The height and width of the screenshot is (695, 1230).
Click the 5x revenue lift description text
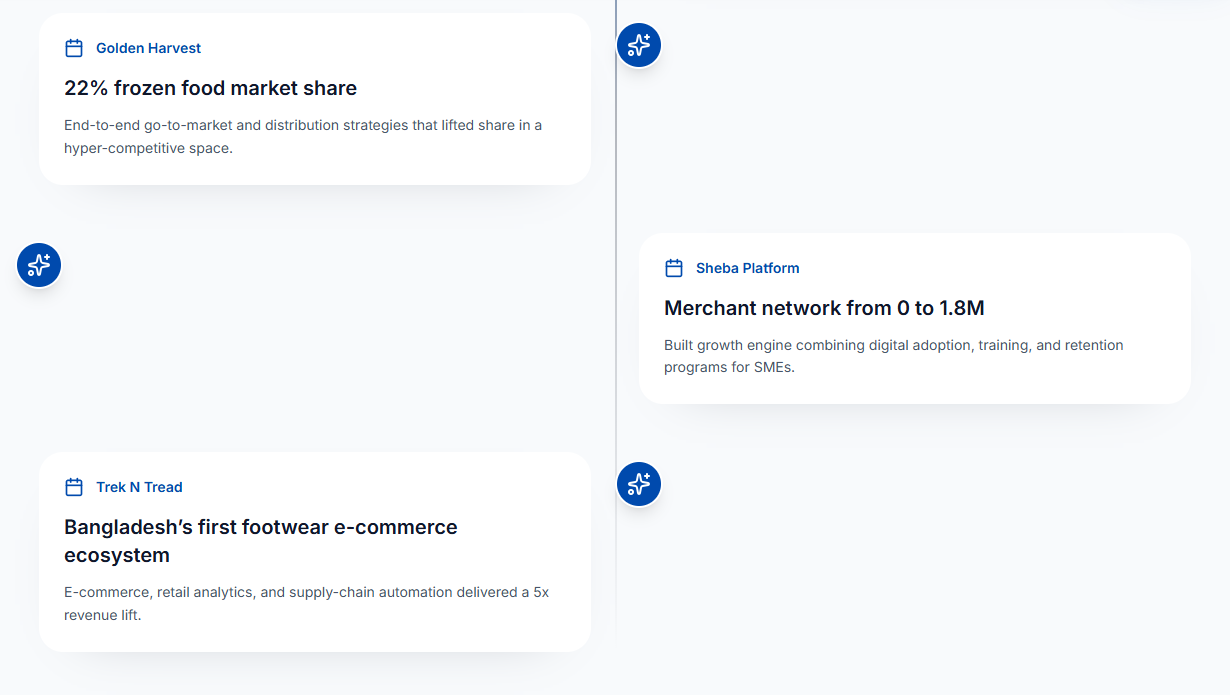306,603
